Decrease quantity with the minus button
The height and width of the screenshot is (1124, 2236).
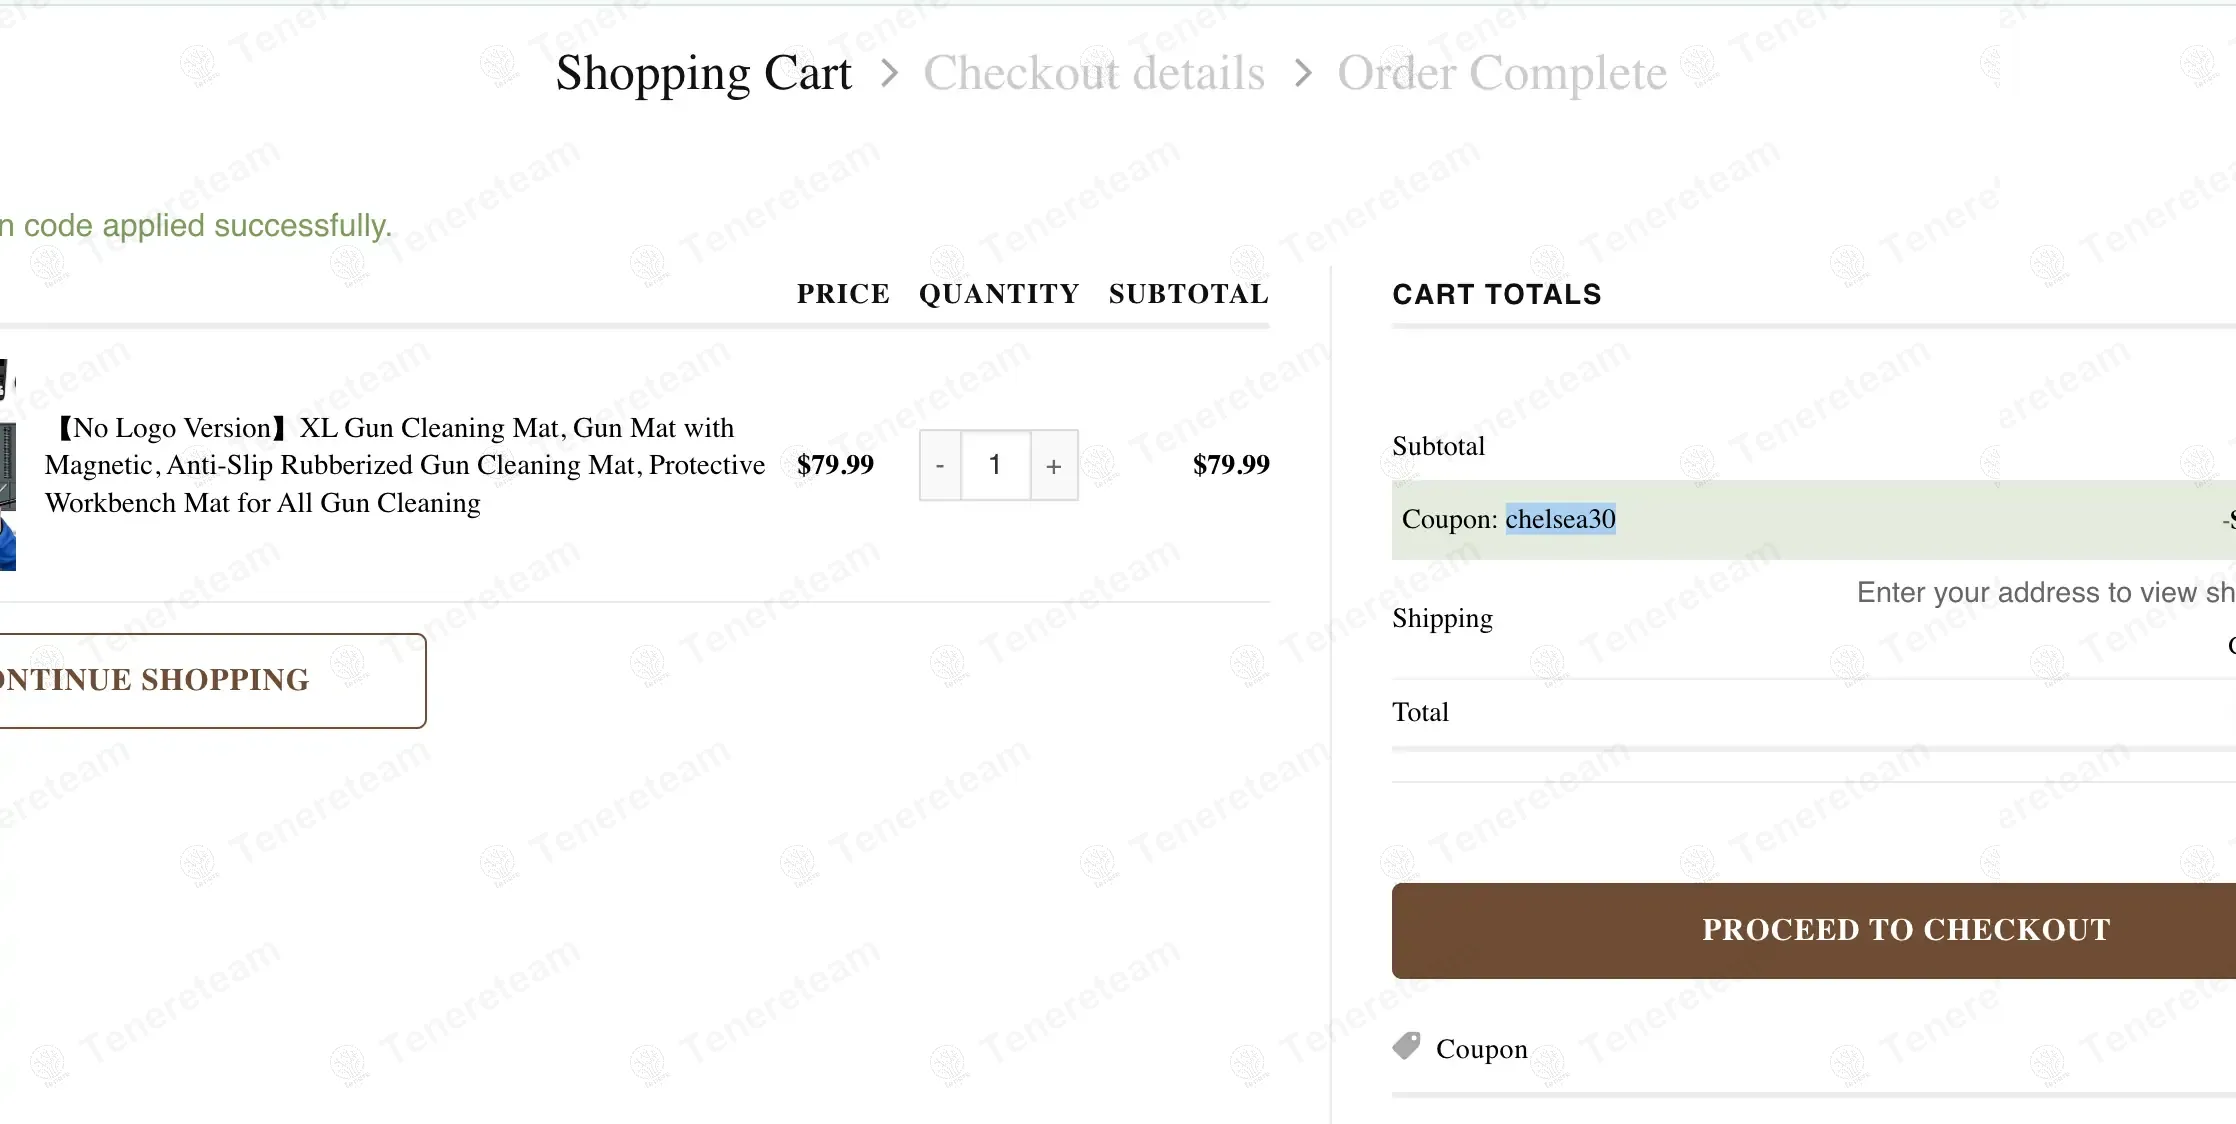pos(940,465)
